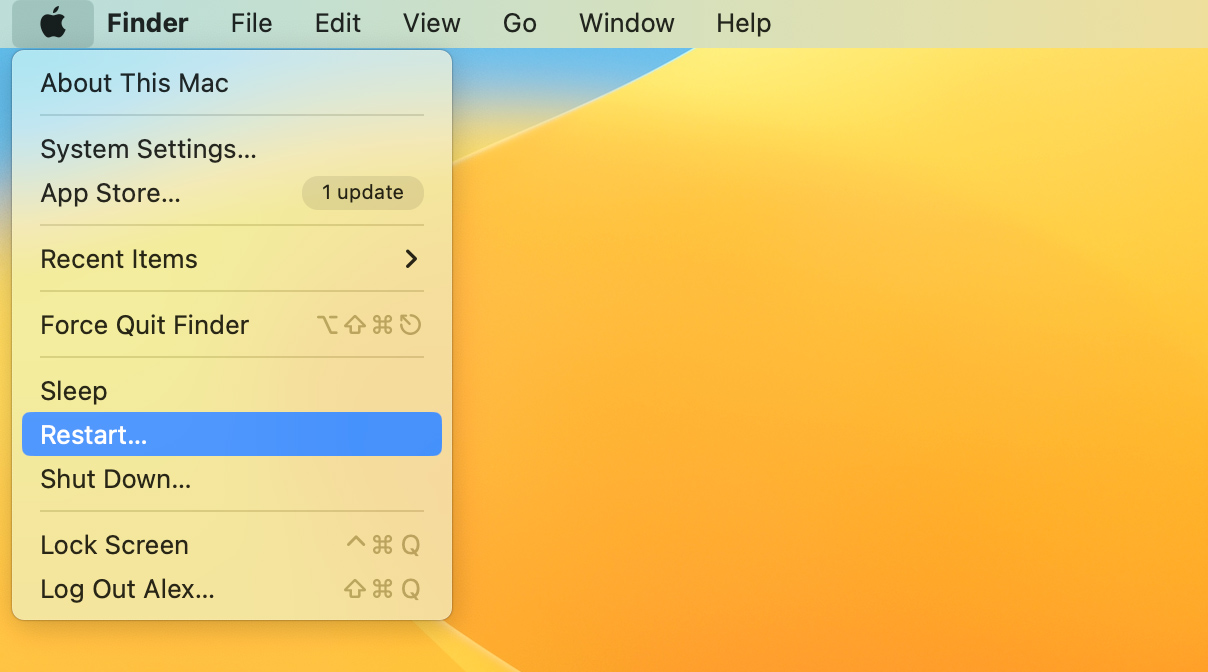Open the Go menu
This screenshot has width=1208, height=672.
point(520,23)
